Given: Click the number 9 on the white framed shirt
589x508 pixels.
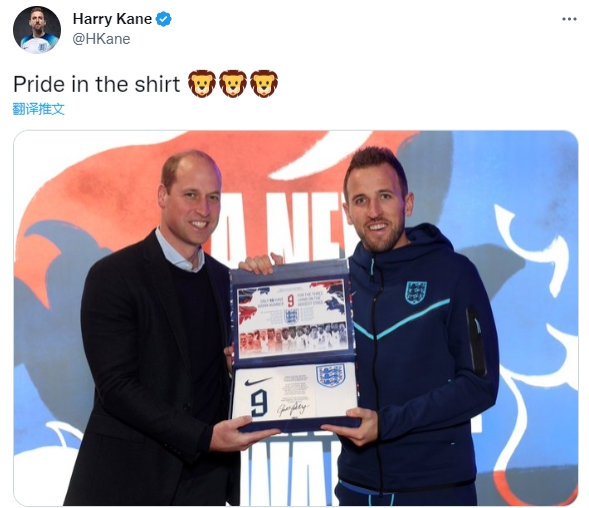Looking at the screenshot, I should (x=259, y=403).
